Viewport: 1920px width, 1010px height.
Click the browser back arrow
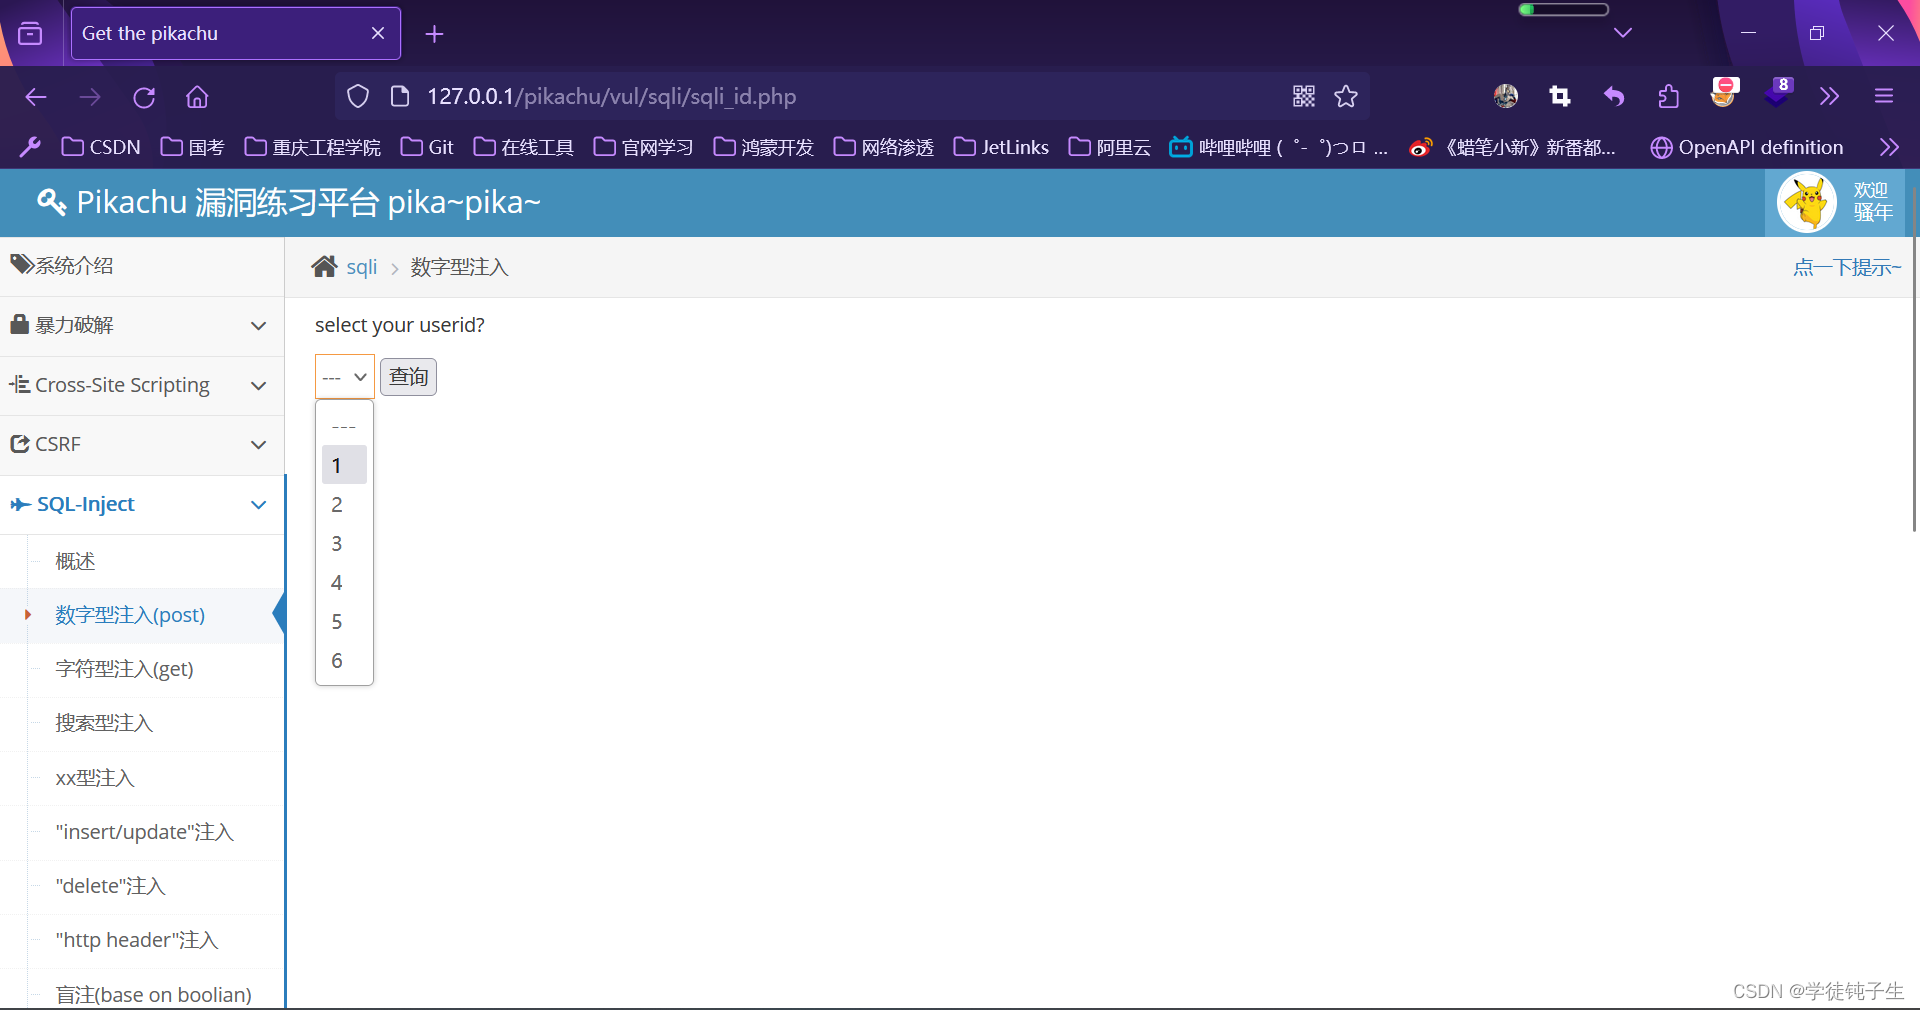point(36,97)
